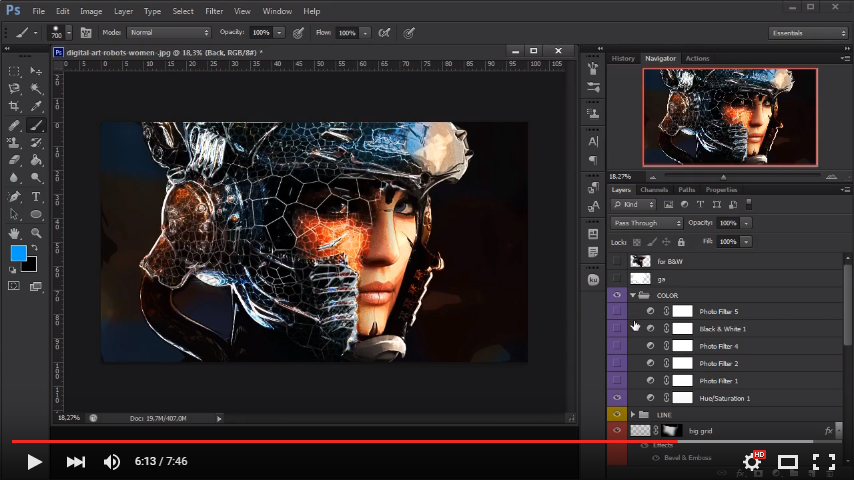
Task: Select the Zoom tool
Action: [36, 233]
